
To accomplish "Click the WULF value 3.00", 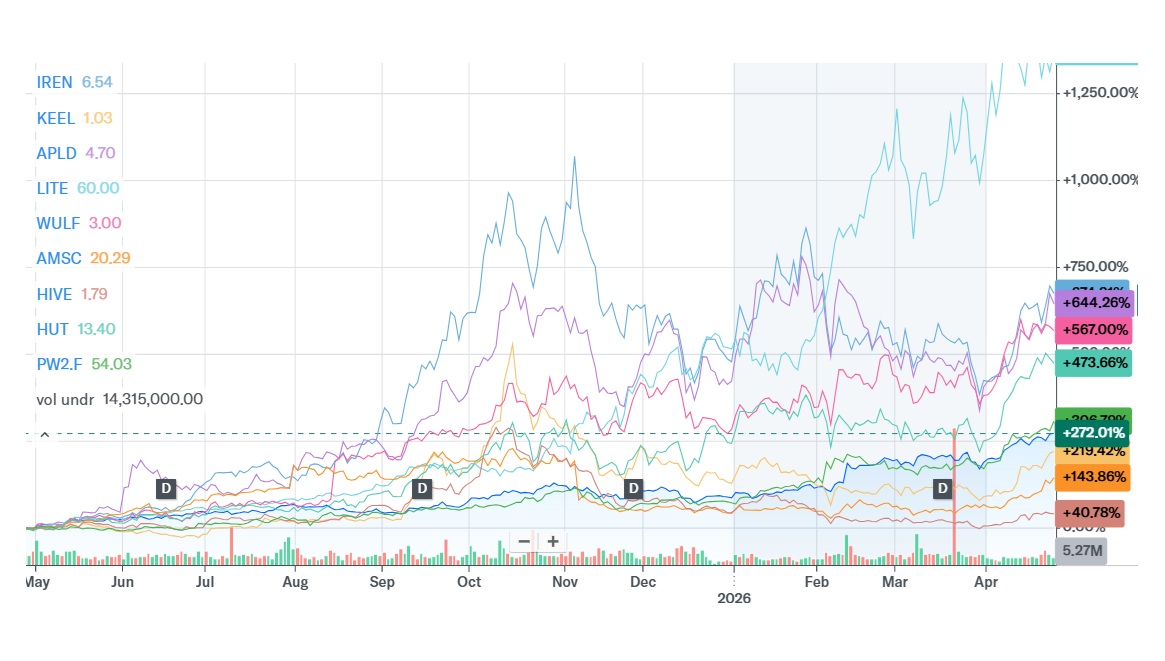I will (105, 223).
